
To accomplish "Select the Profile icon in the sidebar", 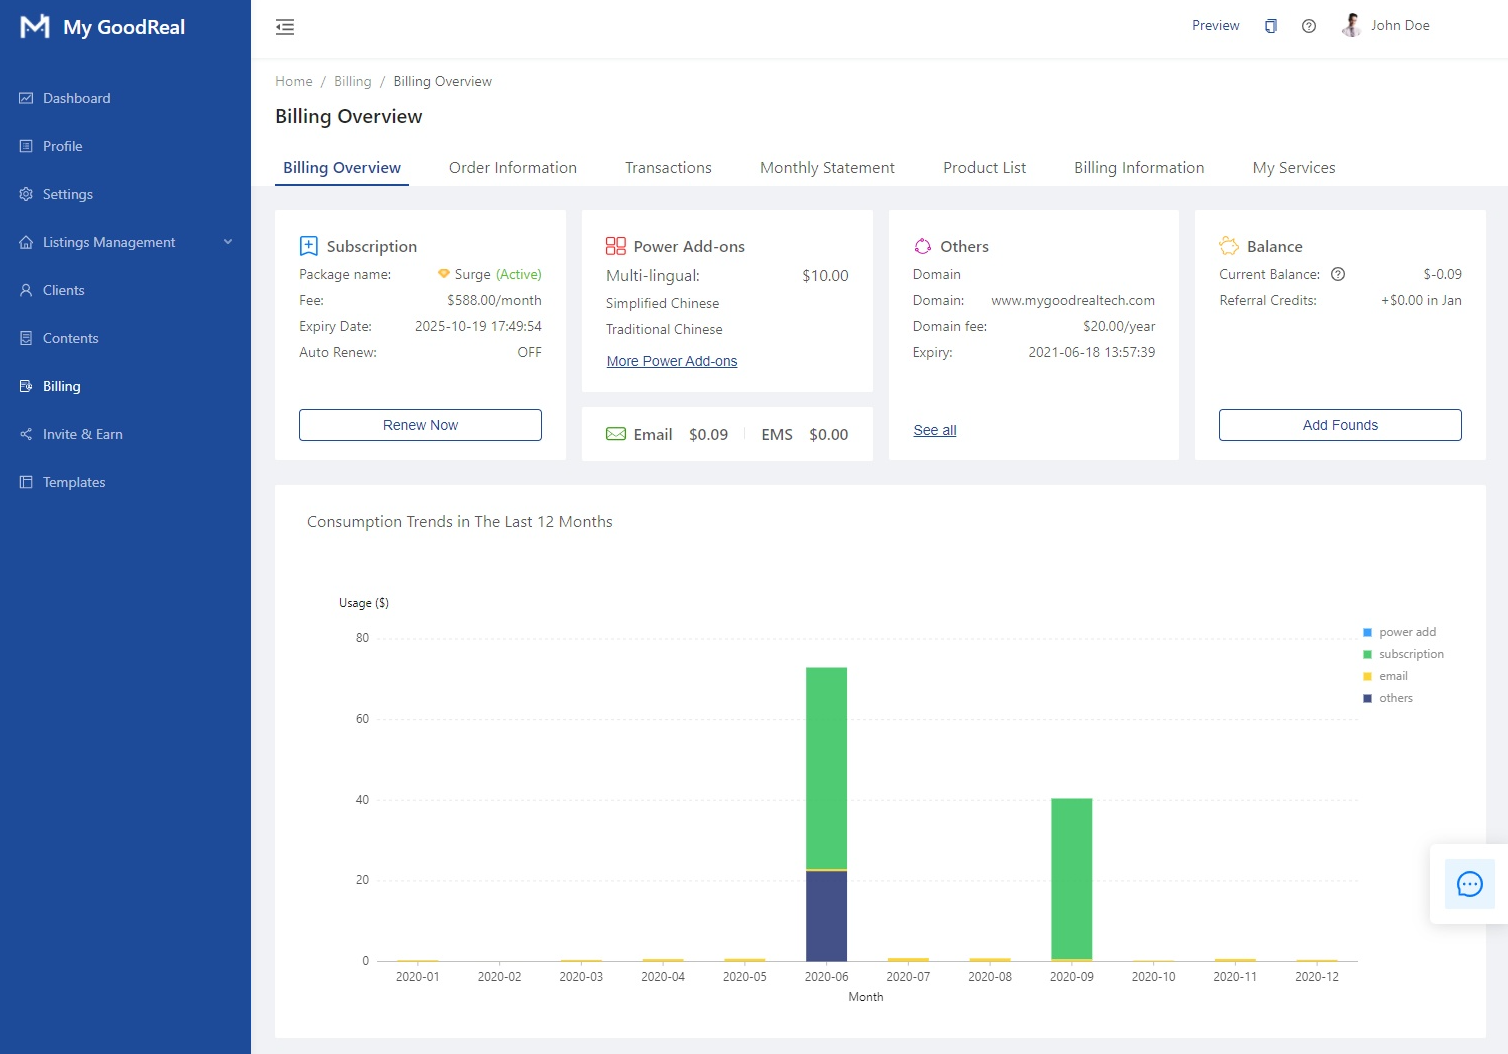I will pyautogui.click(x=26, y=146).
